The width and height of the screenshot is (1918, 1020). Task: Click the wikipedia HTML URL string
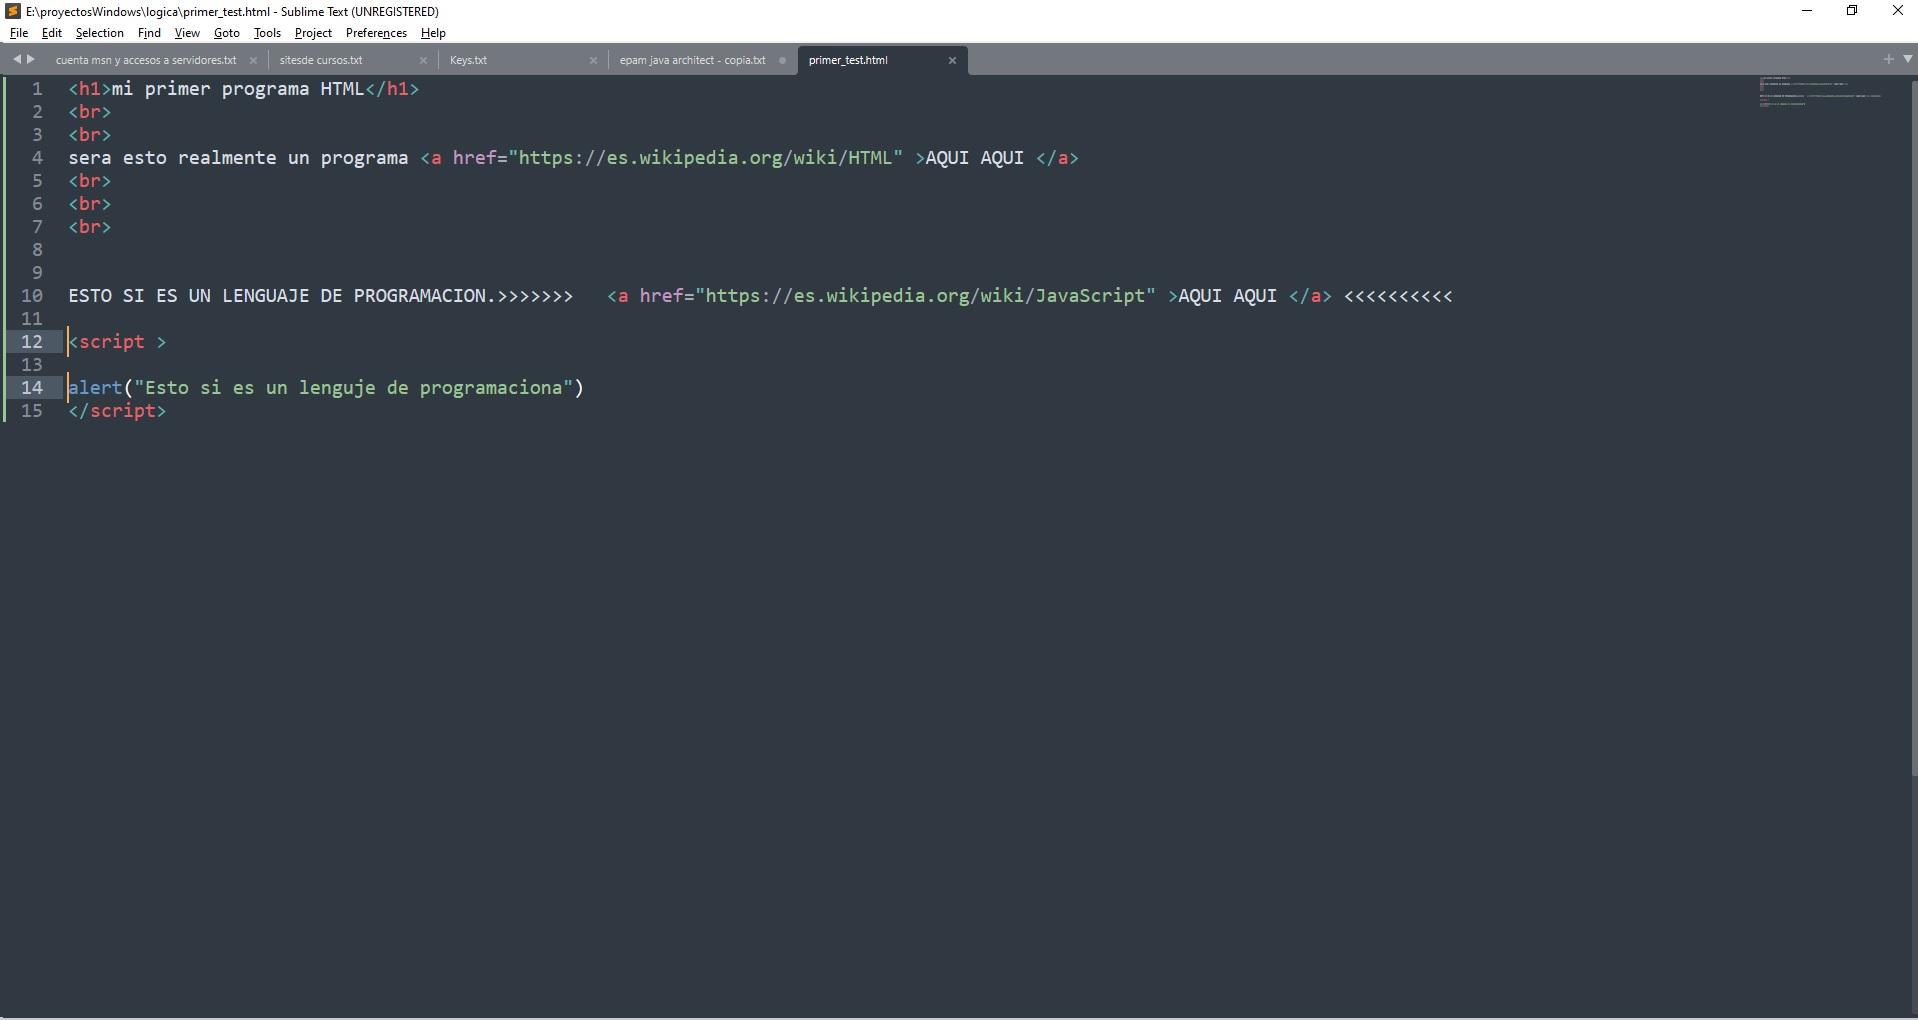[x=706, y=158]
